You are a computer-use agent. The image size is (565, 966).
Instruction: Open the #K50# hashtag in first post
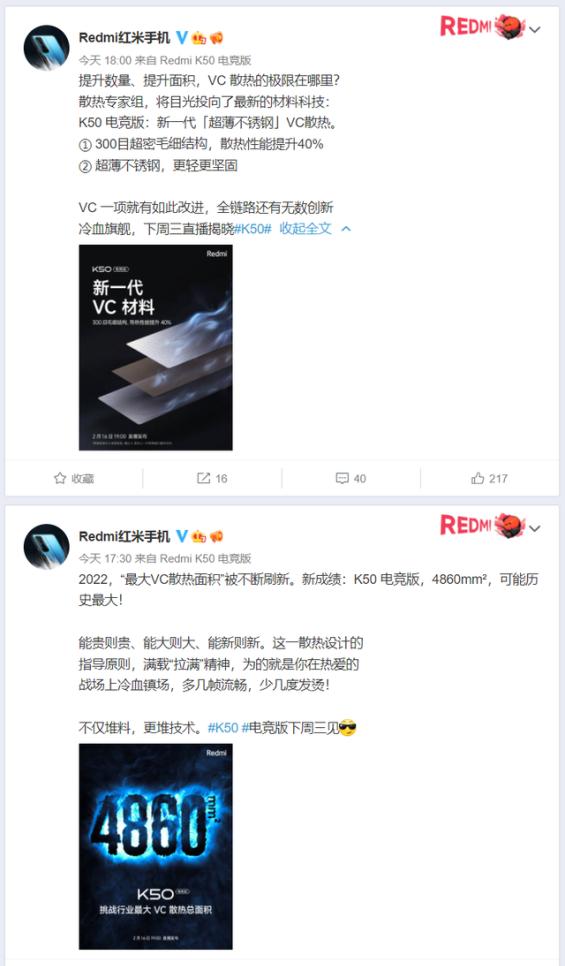(253, 229)
